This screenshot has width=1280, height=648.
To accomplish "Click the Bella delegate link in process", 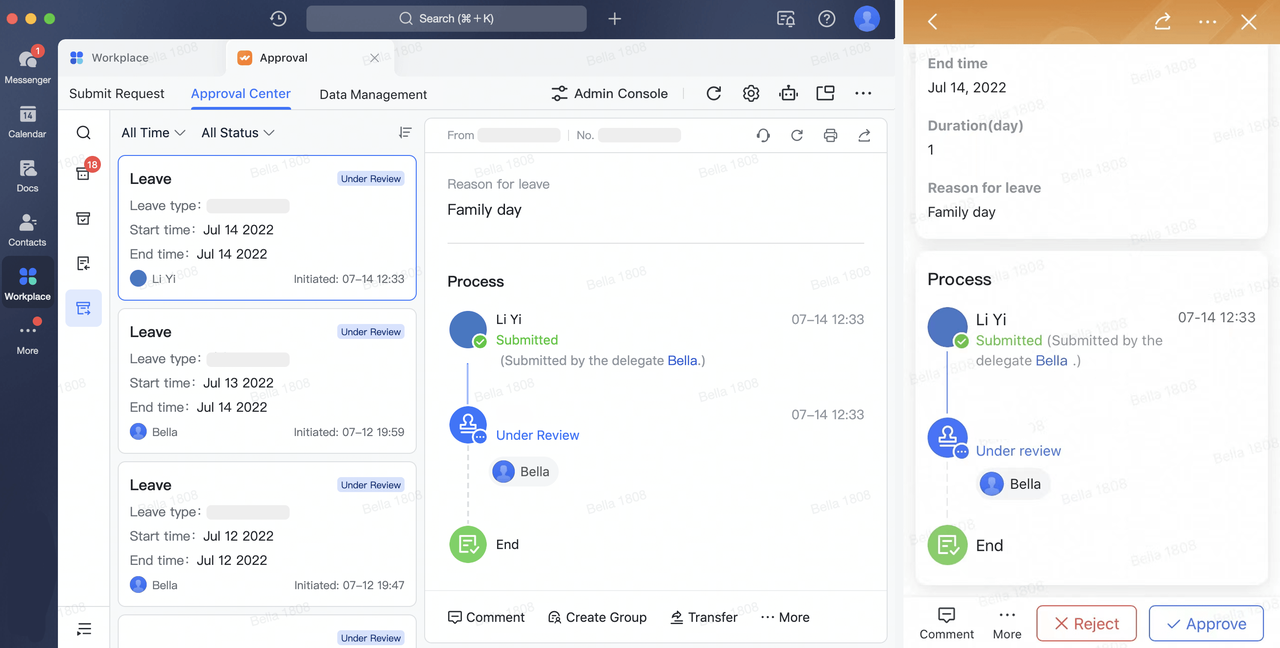I will (682, 360).
